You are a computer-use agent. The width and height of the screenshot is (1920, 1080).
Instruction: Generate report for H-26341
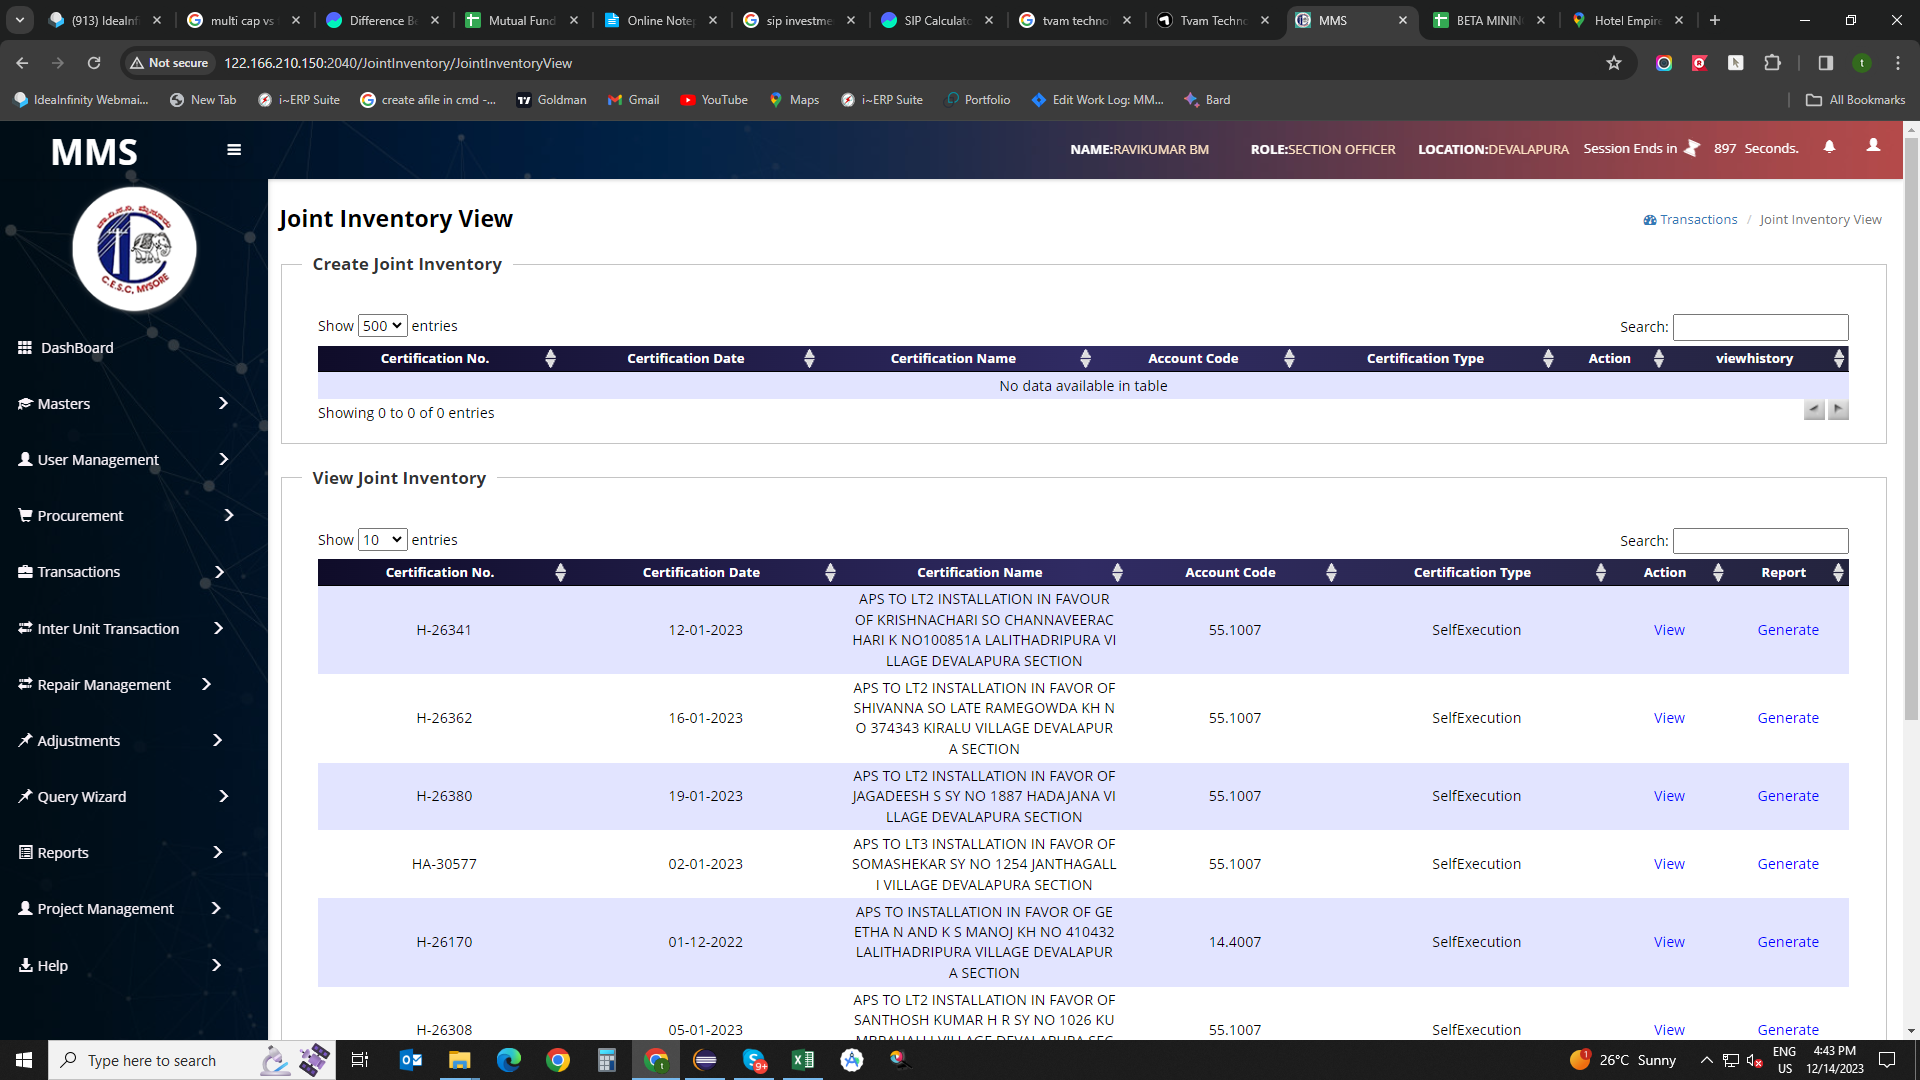point(1788,630)
